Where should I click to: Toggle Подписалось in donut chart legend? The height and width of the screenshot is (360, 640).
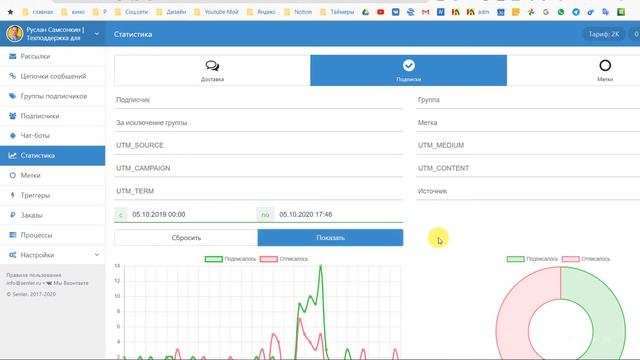532,259
